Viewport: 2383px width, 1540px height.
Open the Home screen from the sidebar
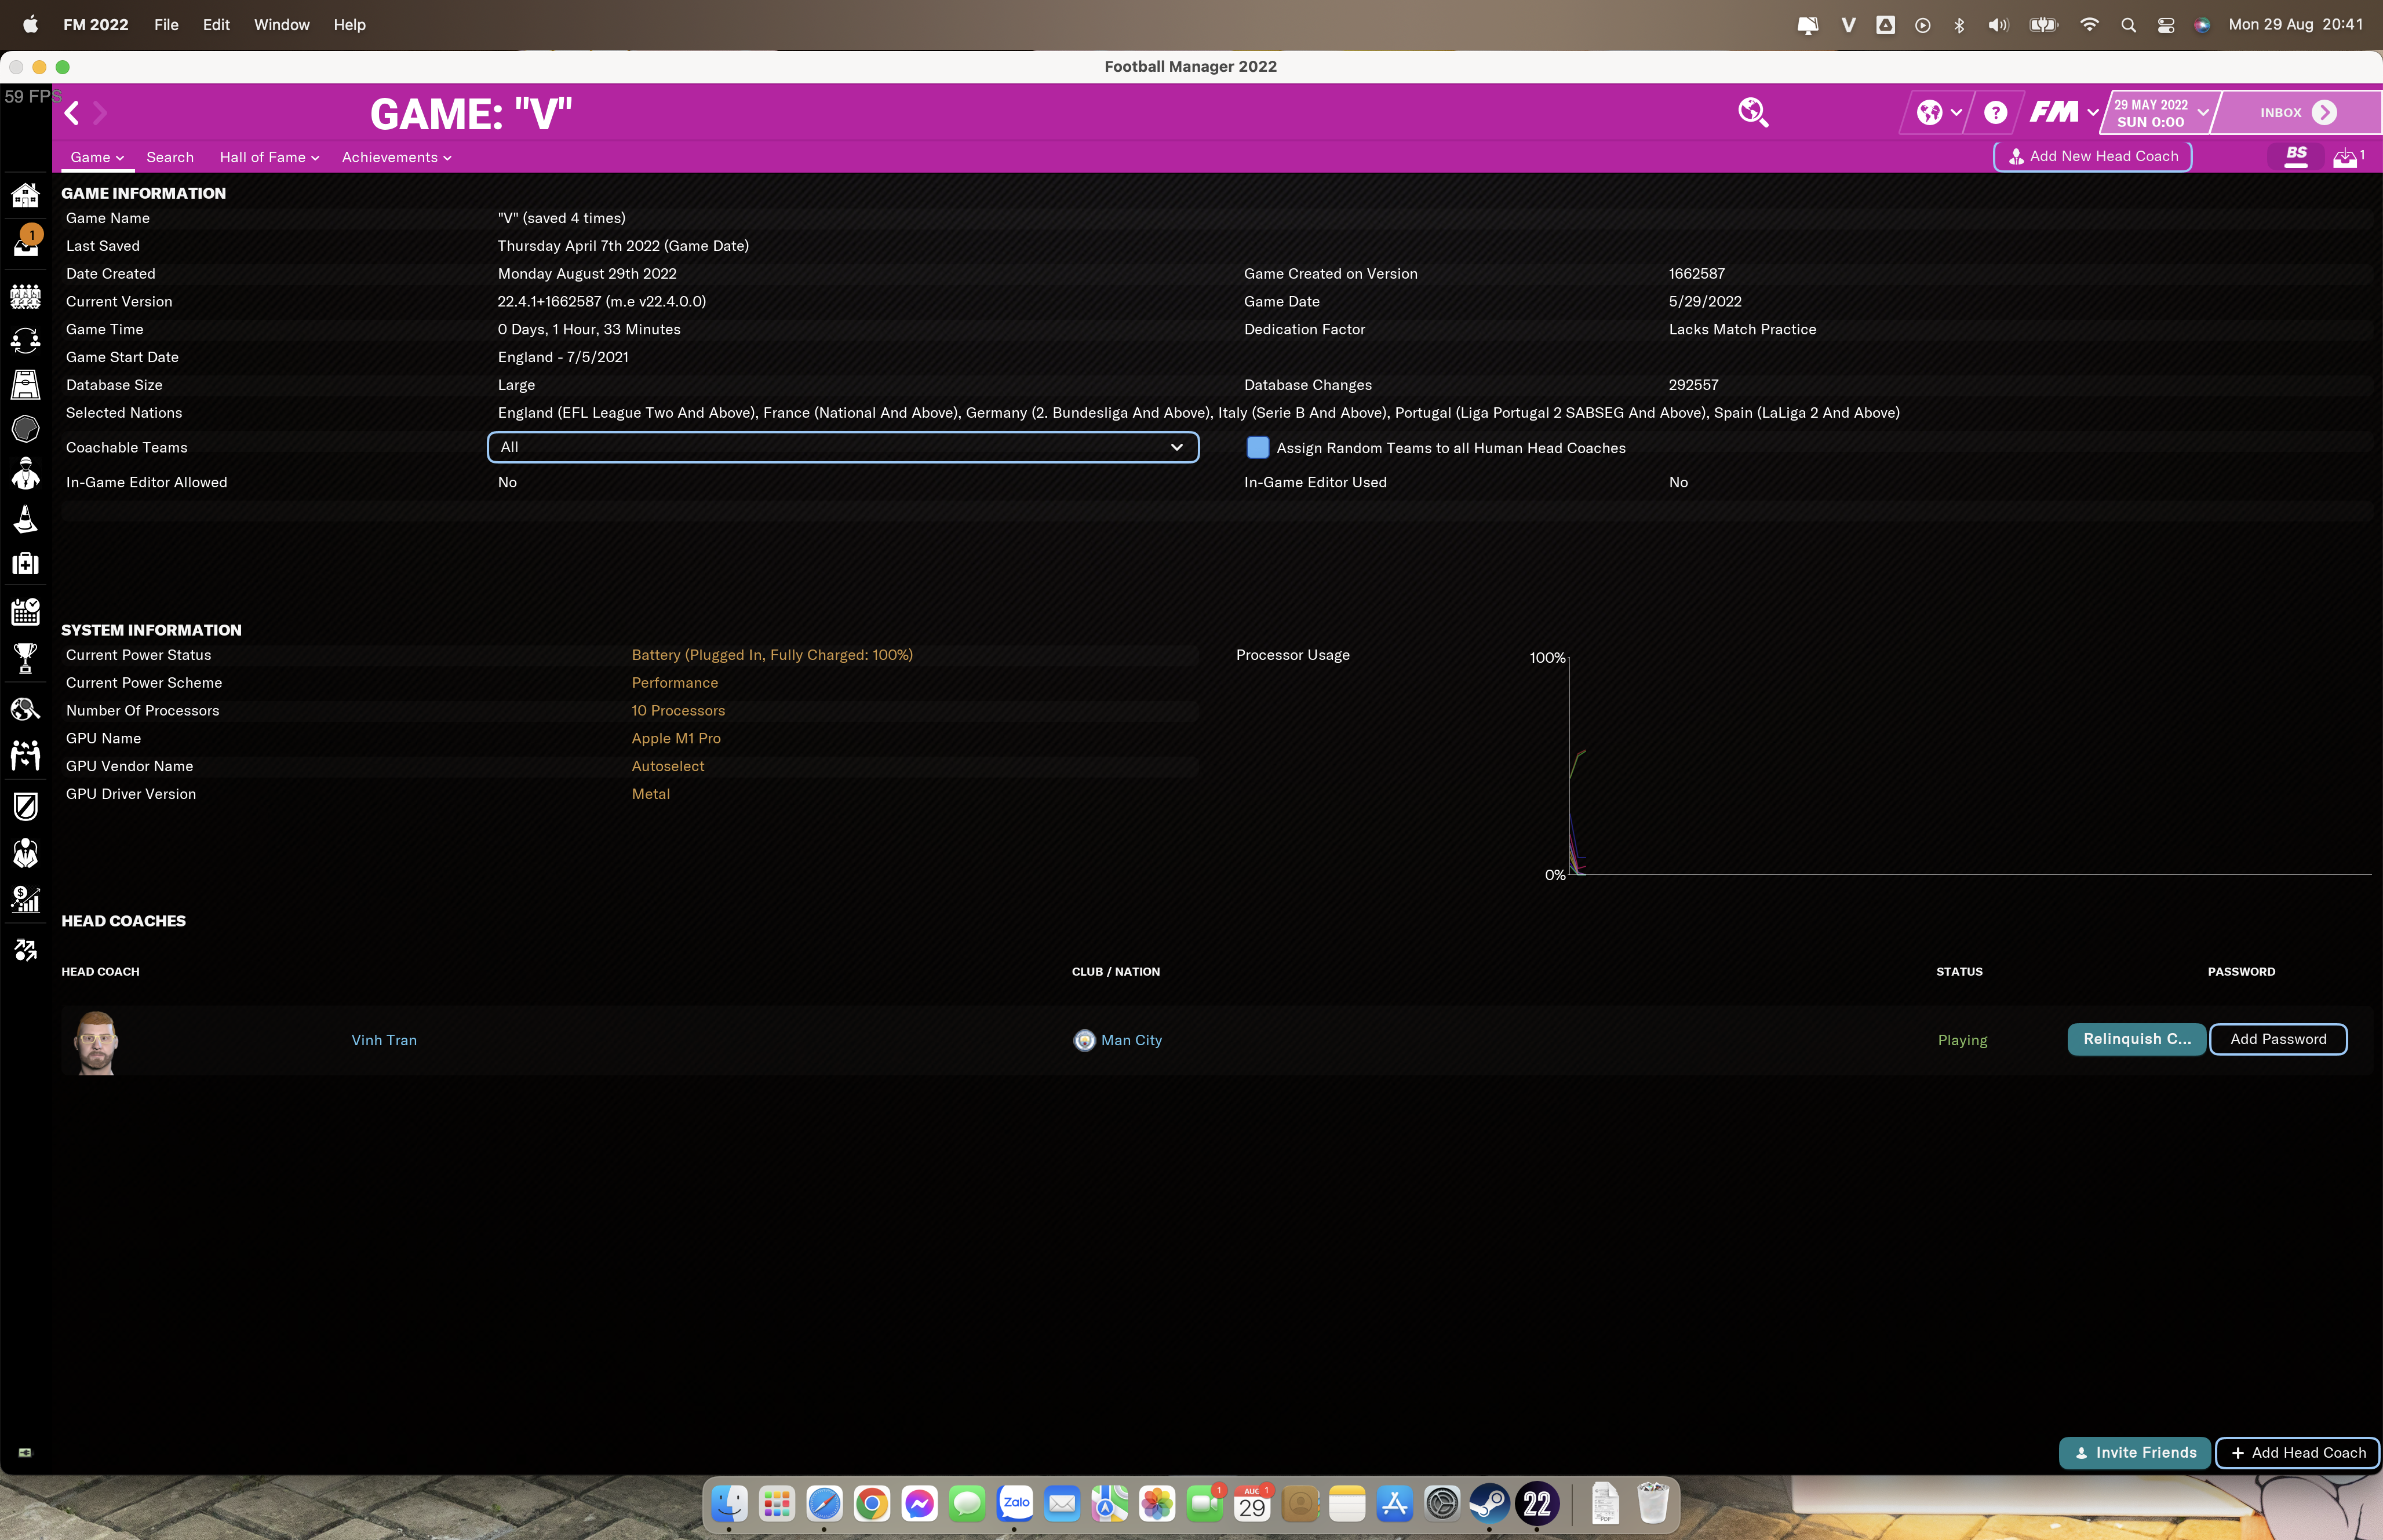tap(25, 194)
